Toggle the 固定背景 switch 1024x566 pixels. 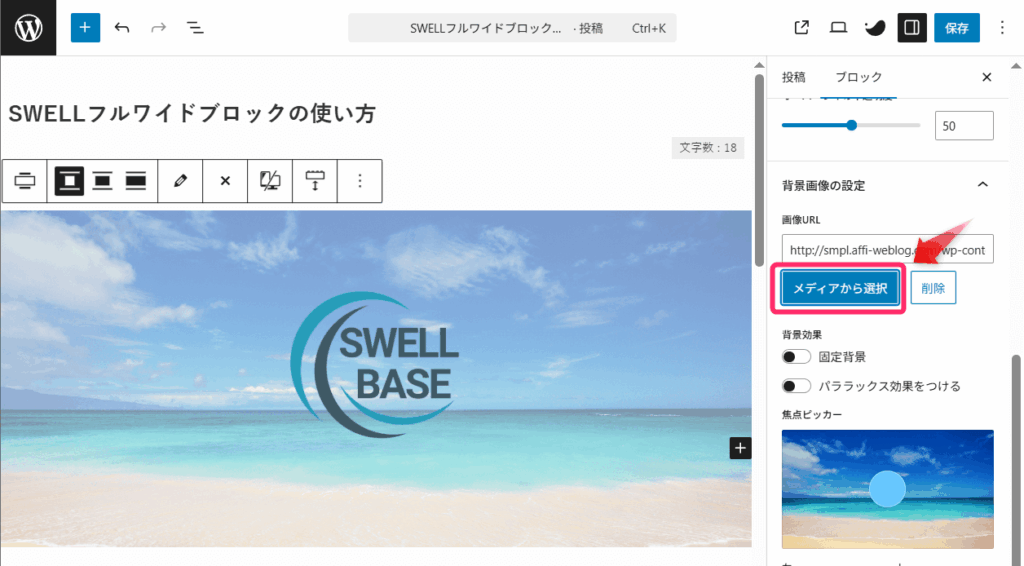[x=796, y=356]
